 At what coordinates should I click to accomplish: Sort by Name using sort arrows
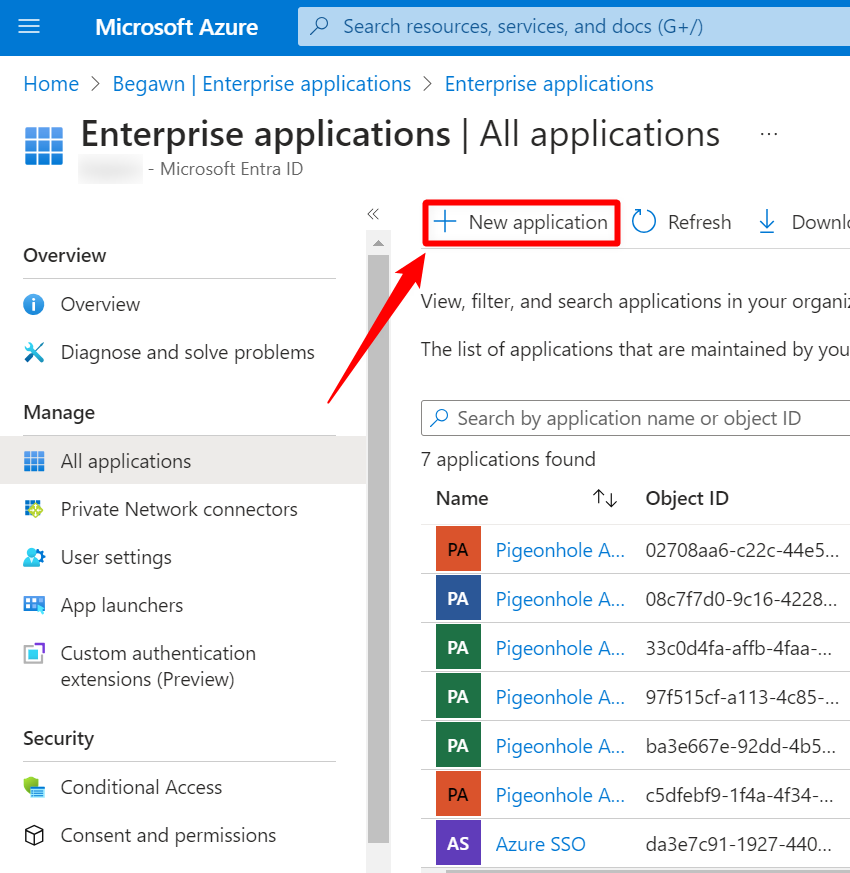point(605,498)
